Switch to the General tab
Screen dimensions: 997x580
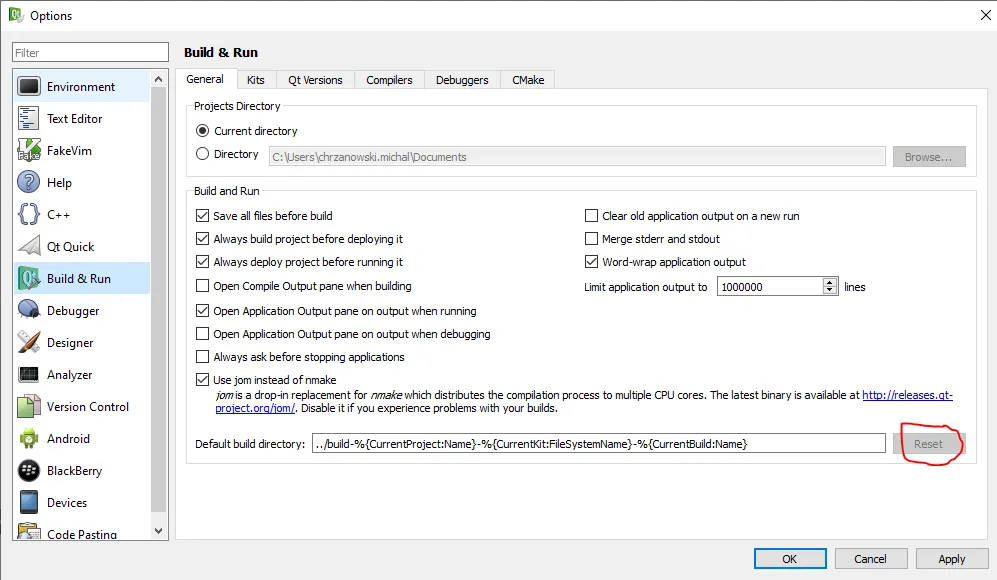click(x=205, y=79)
